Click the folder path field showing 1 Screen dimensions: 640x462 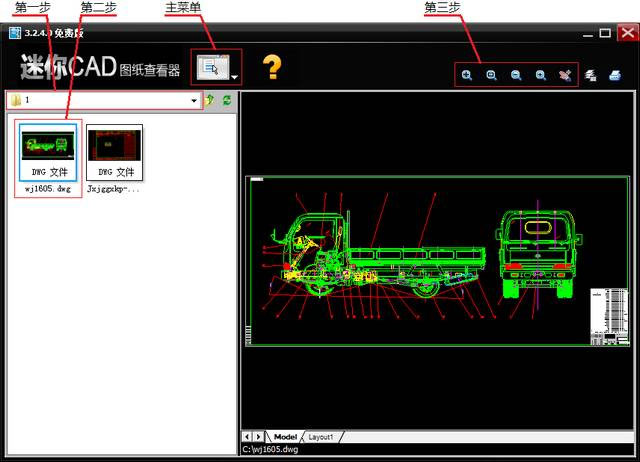pos(104,100)
